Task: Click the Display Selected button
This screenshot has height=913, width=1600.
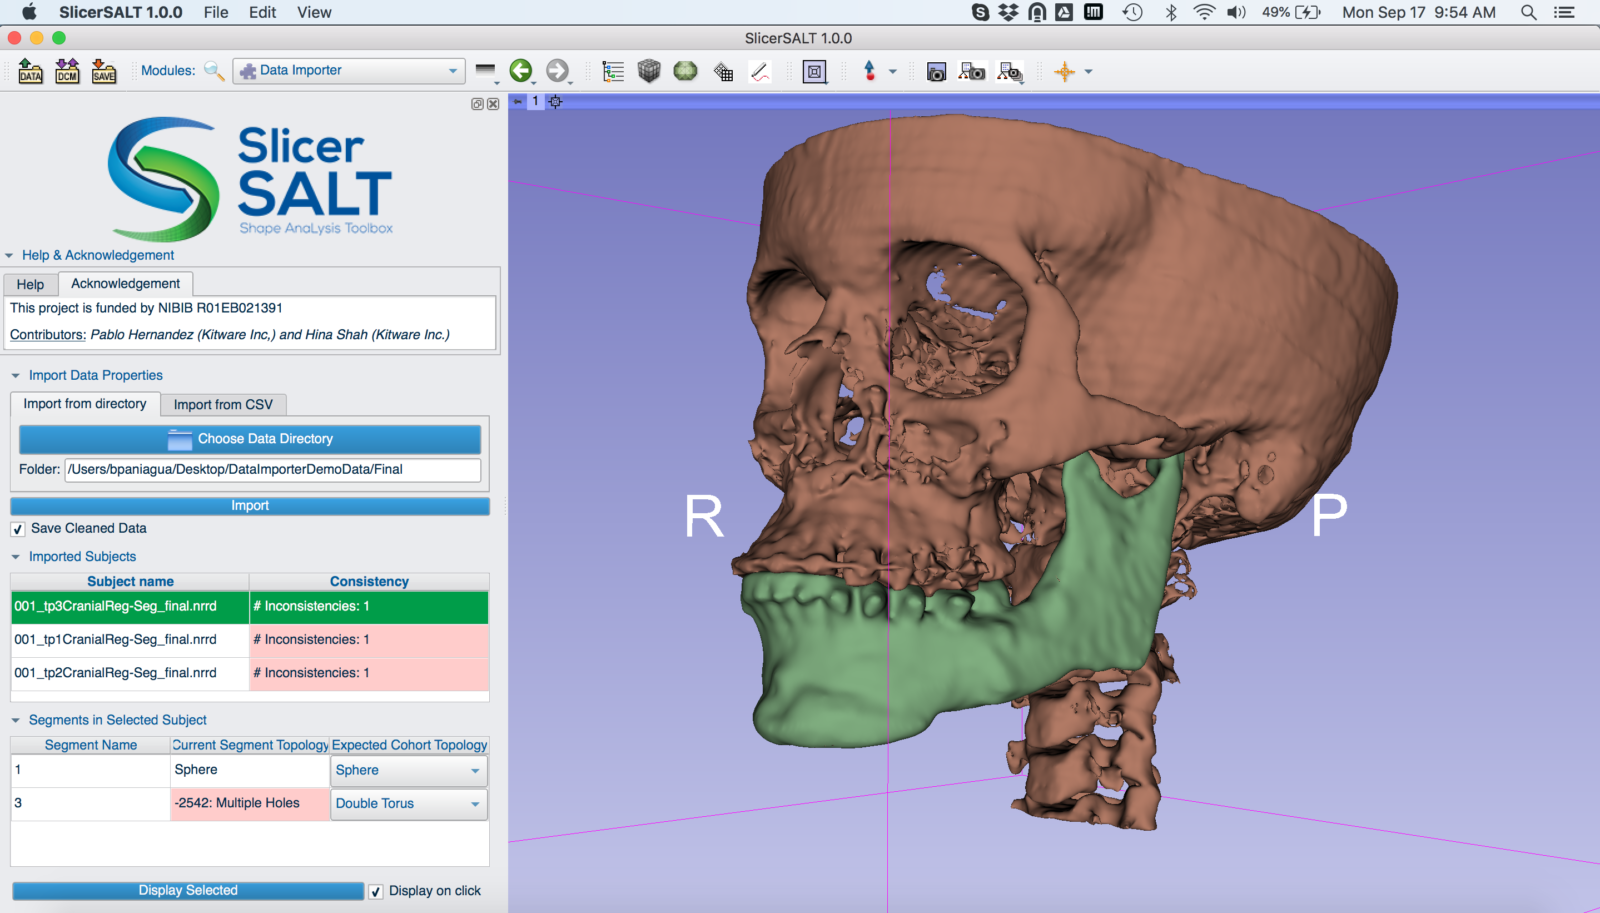Action: coord(188,891)
